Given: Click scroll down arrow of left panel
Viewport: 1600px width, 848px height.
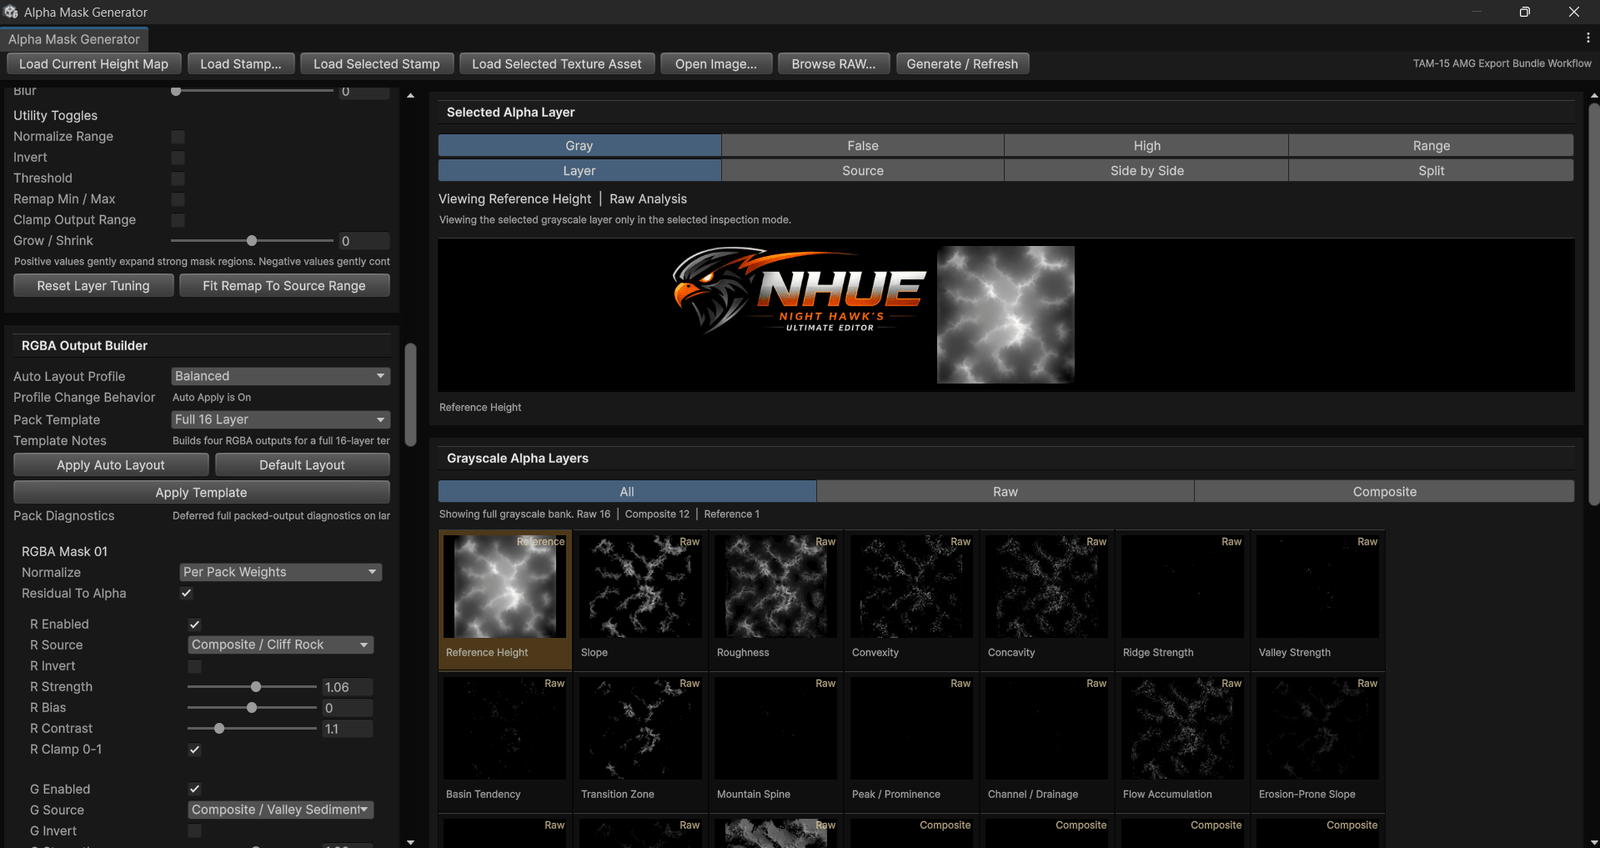Looking at the screenshot, I should (x=410, y=842).
